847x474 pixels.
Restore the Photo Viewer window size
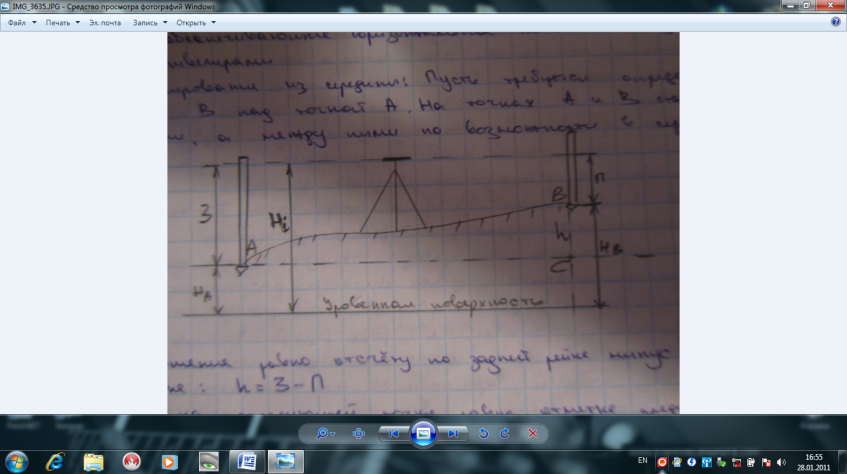tap(806, 5)
